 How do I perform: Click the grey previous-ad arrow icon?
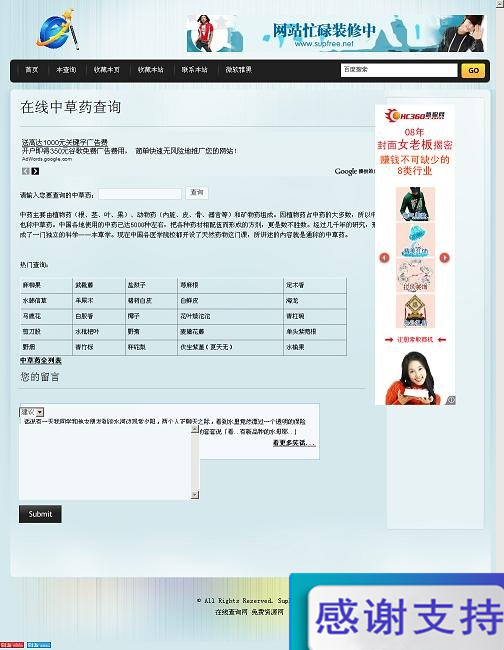(x=26, y=171)
